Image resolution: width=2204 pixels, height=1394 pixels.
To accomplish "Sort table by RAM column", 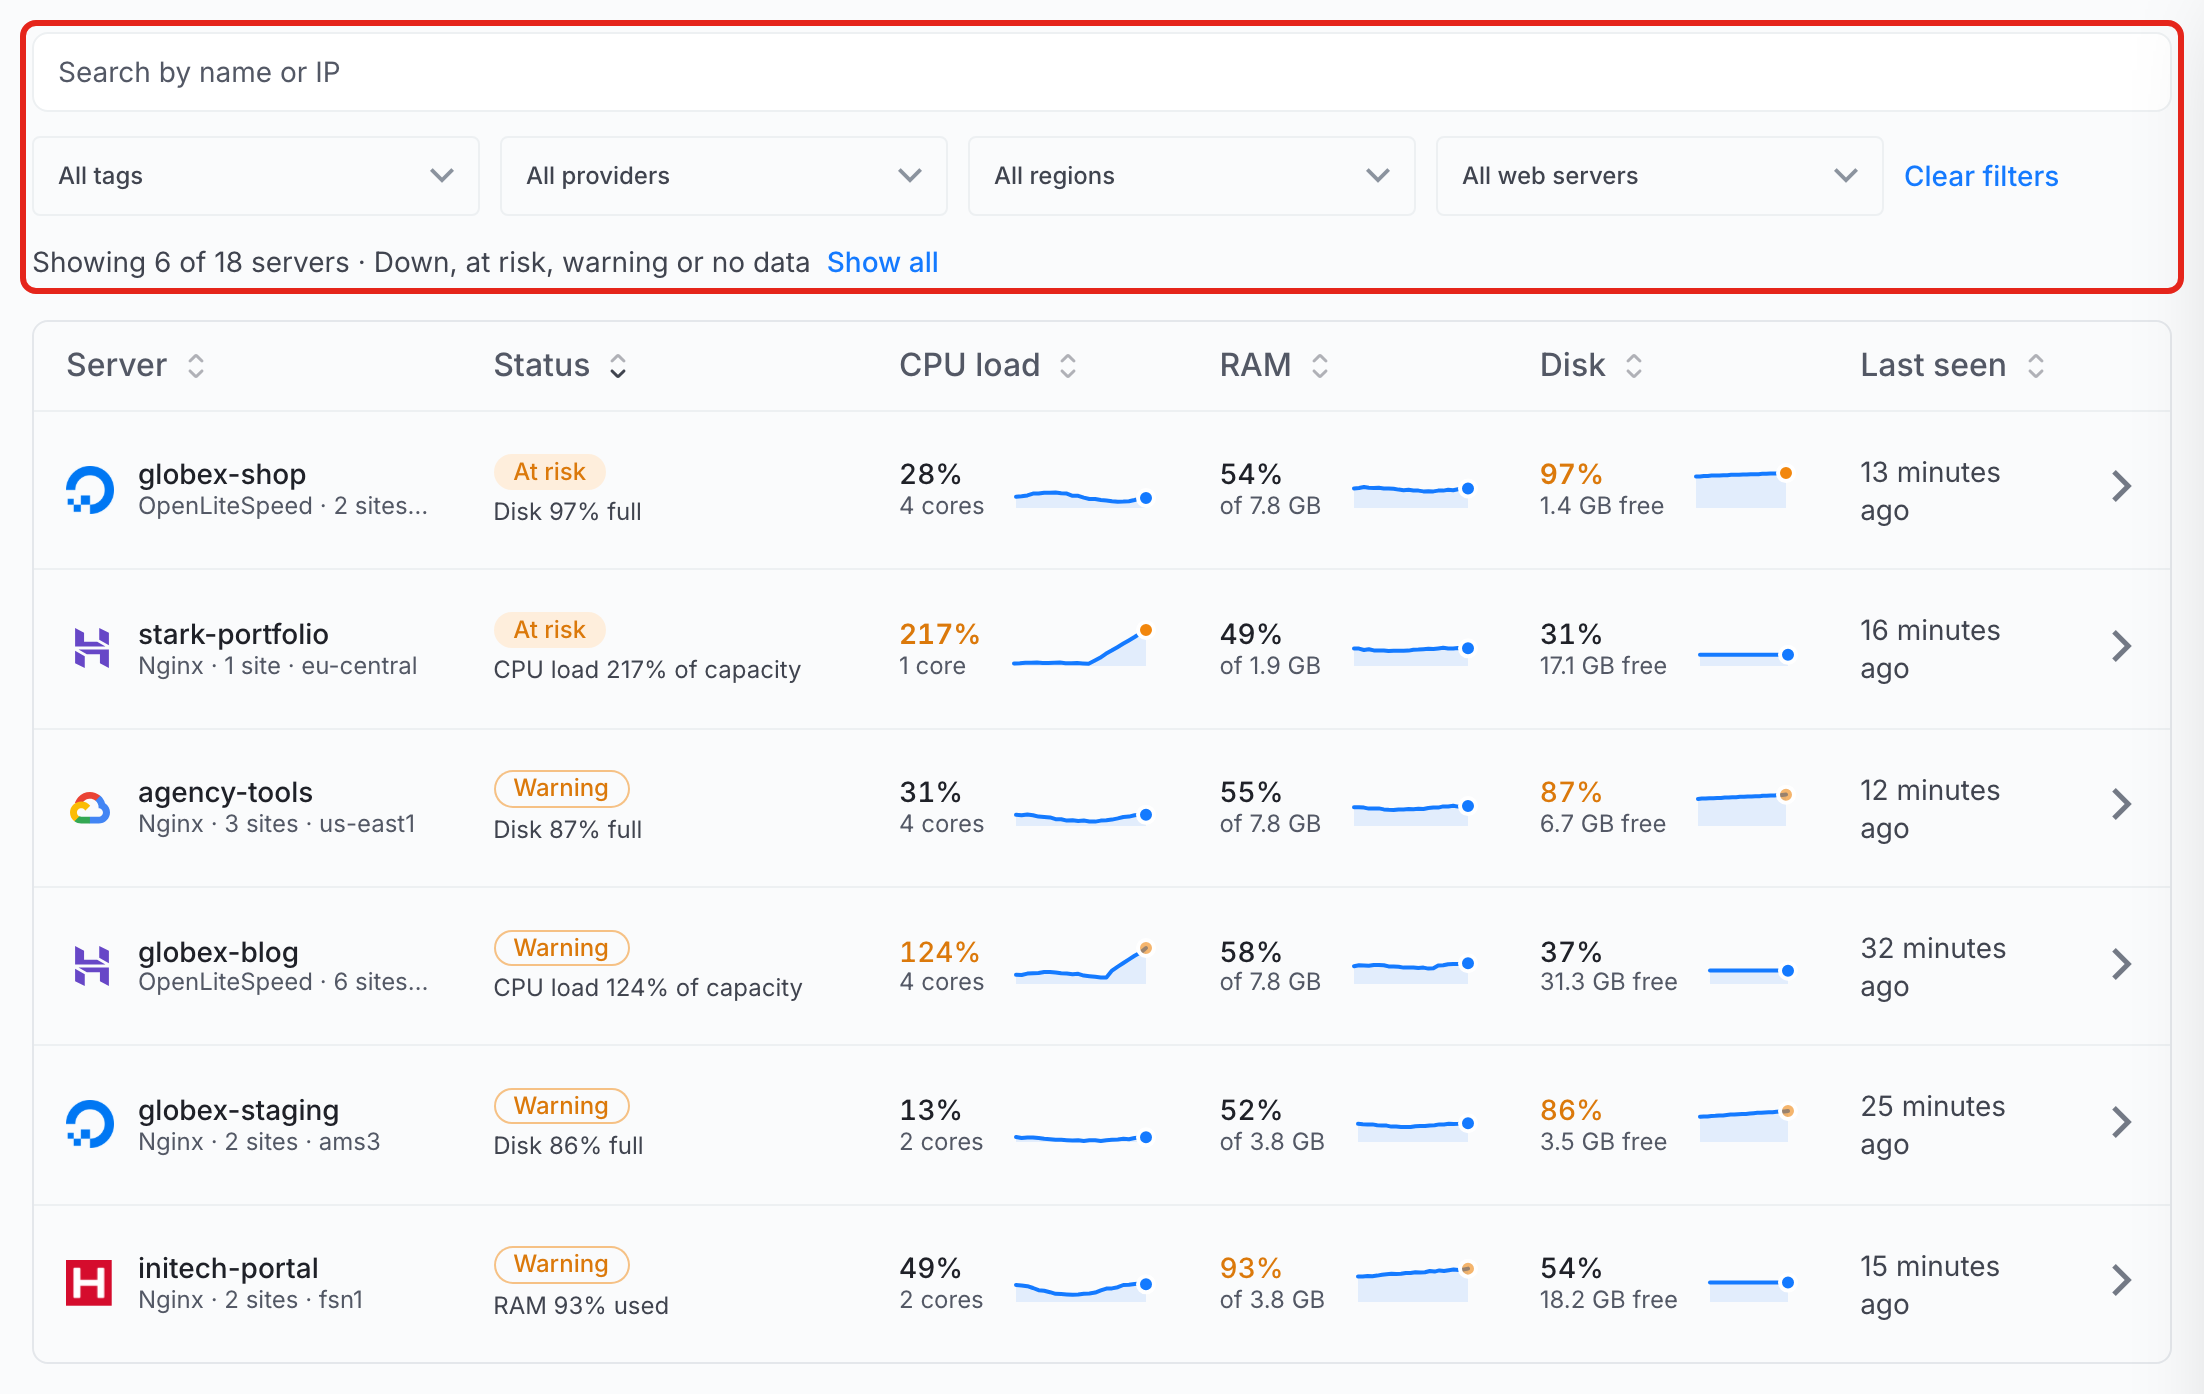I will tap(1274, 365).
